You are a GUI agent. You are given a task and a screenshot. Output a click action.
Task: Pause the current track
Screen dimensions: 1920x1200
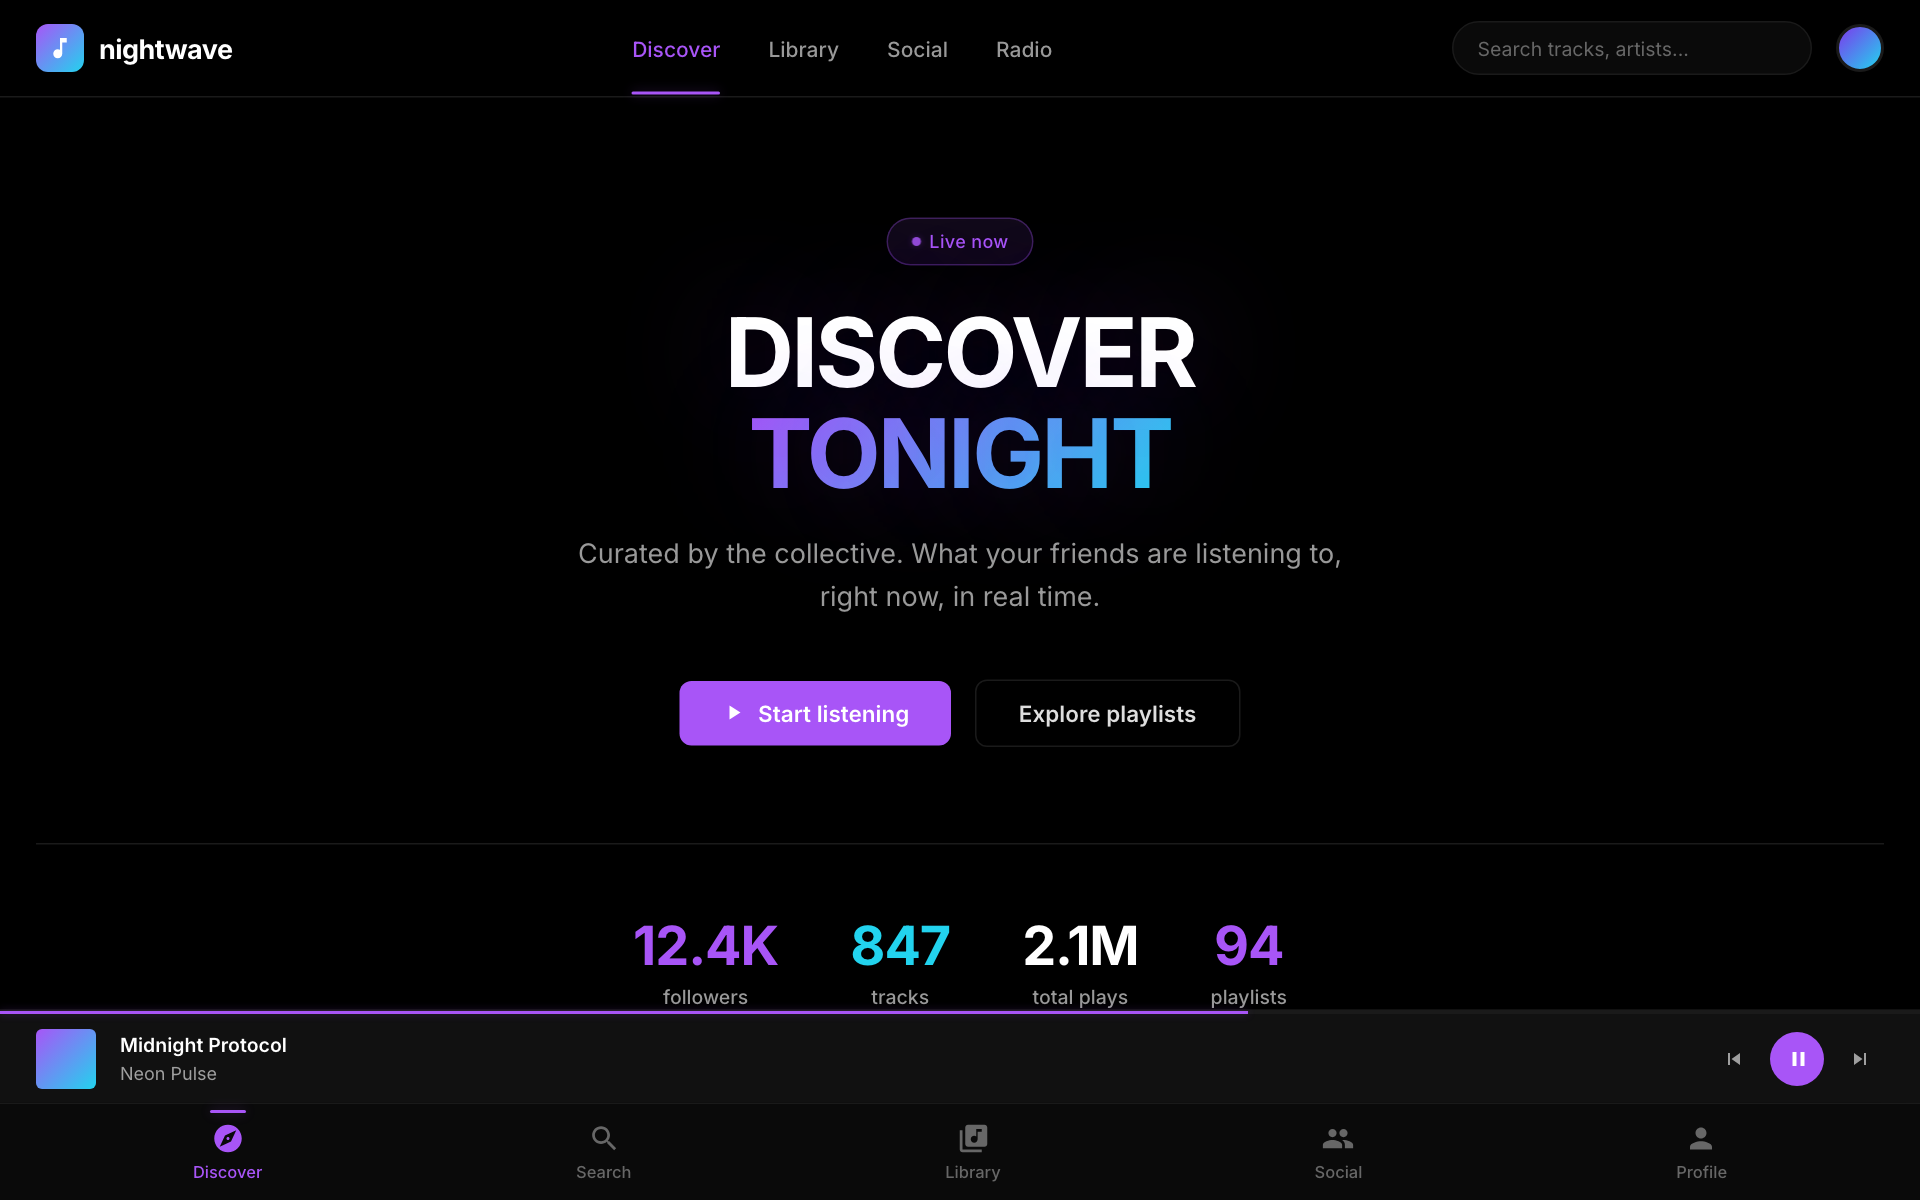[x=1796, y=1059]
